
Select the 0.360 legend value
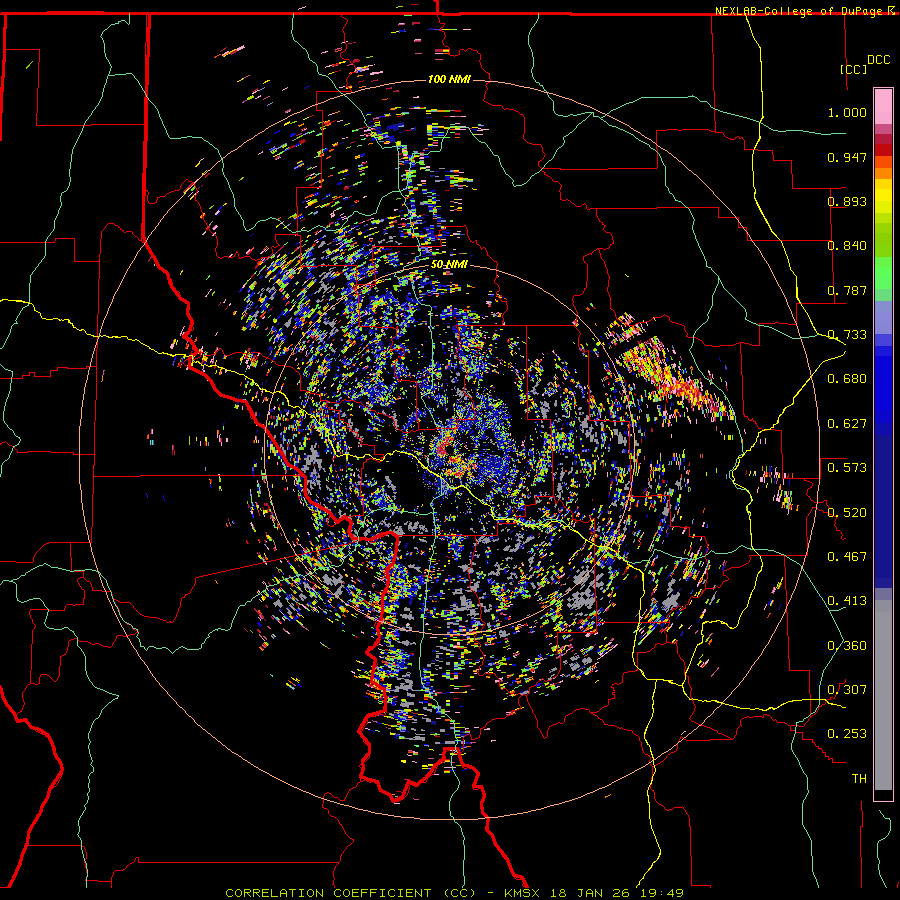point(847,646)
